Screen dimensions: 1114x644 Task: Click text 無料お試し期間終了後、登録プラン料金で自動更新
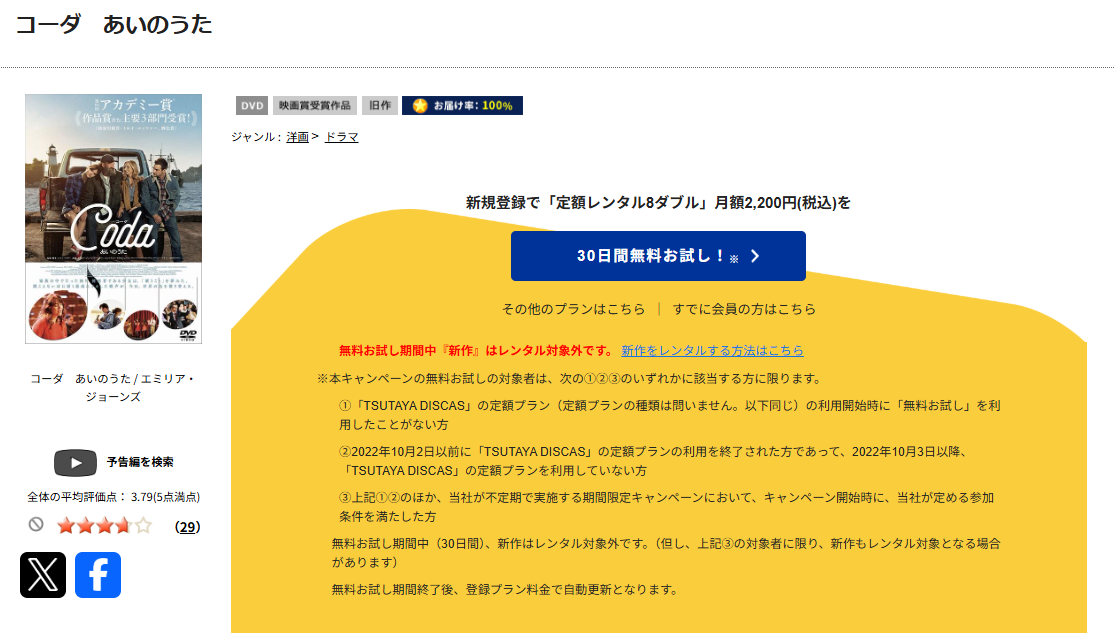tap(506, 589)
